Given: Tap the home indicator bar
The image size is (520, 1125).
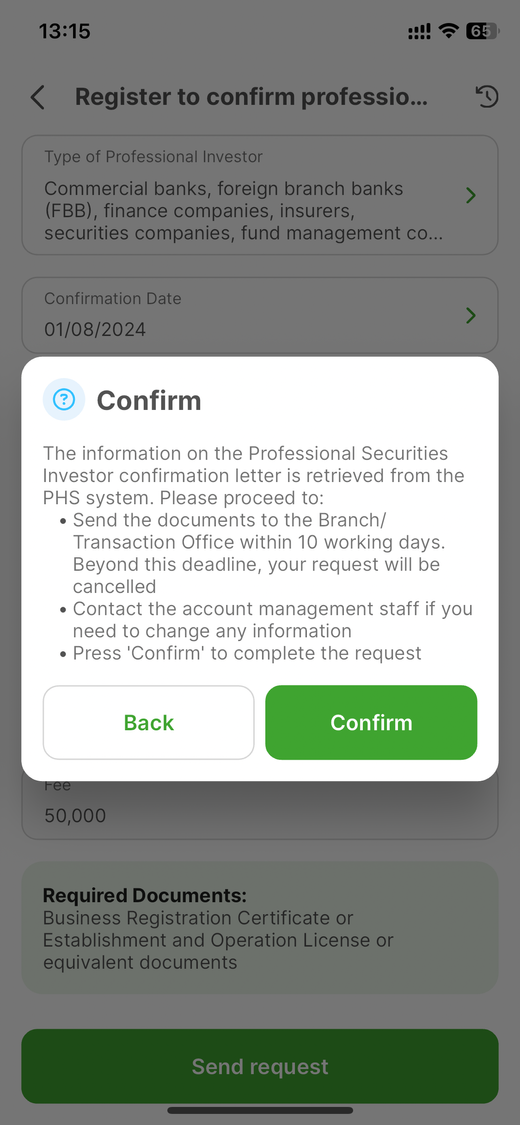Looking at the screenshot, I should (x=260, y=1110).
